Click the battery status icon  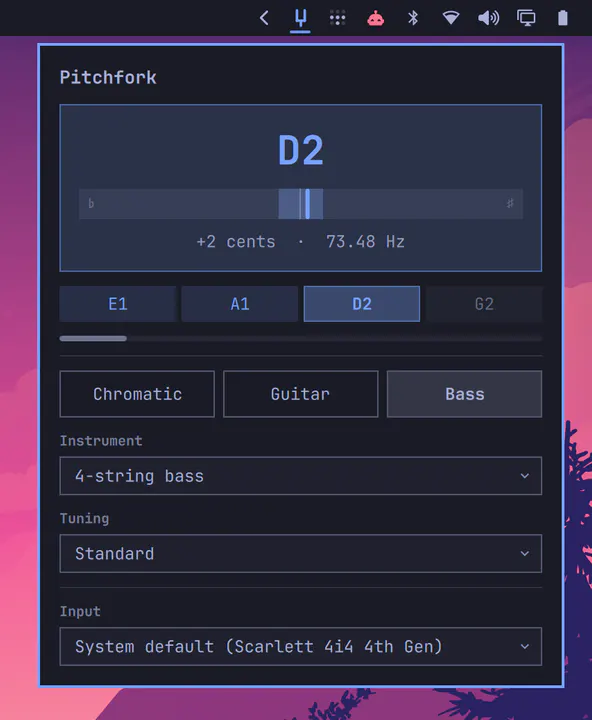(x=563, y=18)
